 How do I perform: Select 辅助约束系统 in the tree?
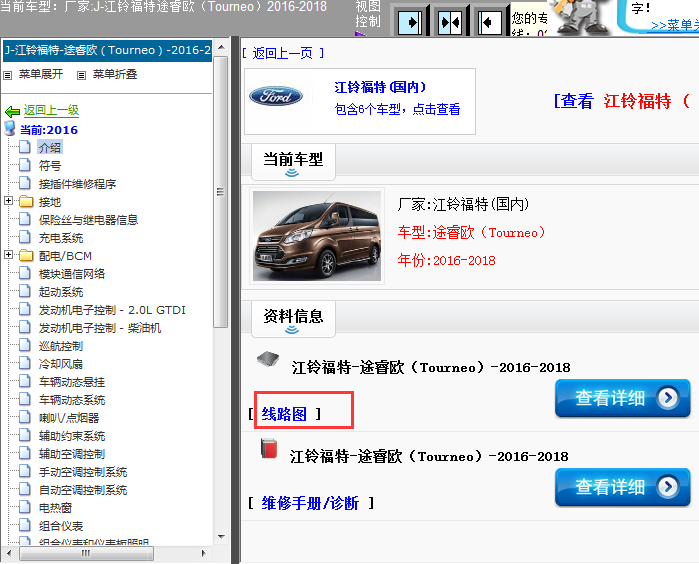72,436
